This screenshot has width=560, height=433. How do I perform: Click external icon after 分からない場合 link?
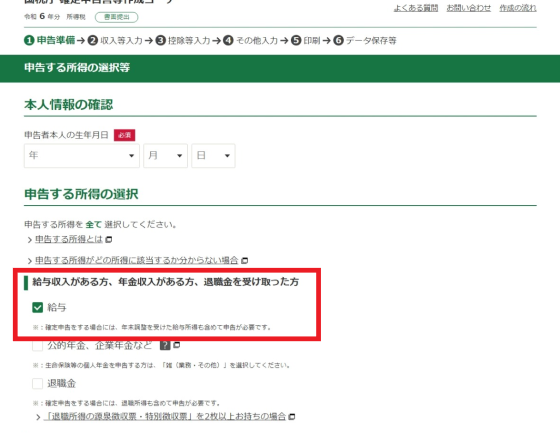pyautogui.click(x=244, y=260)
